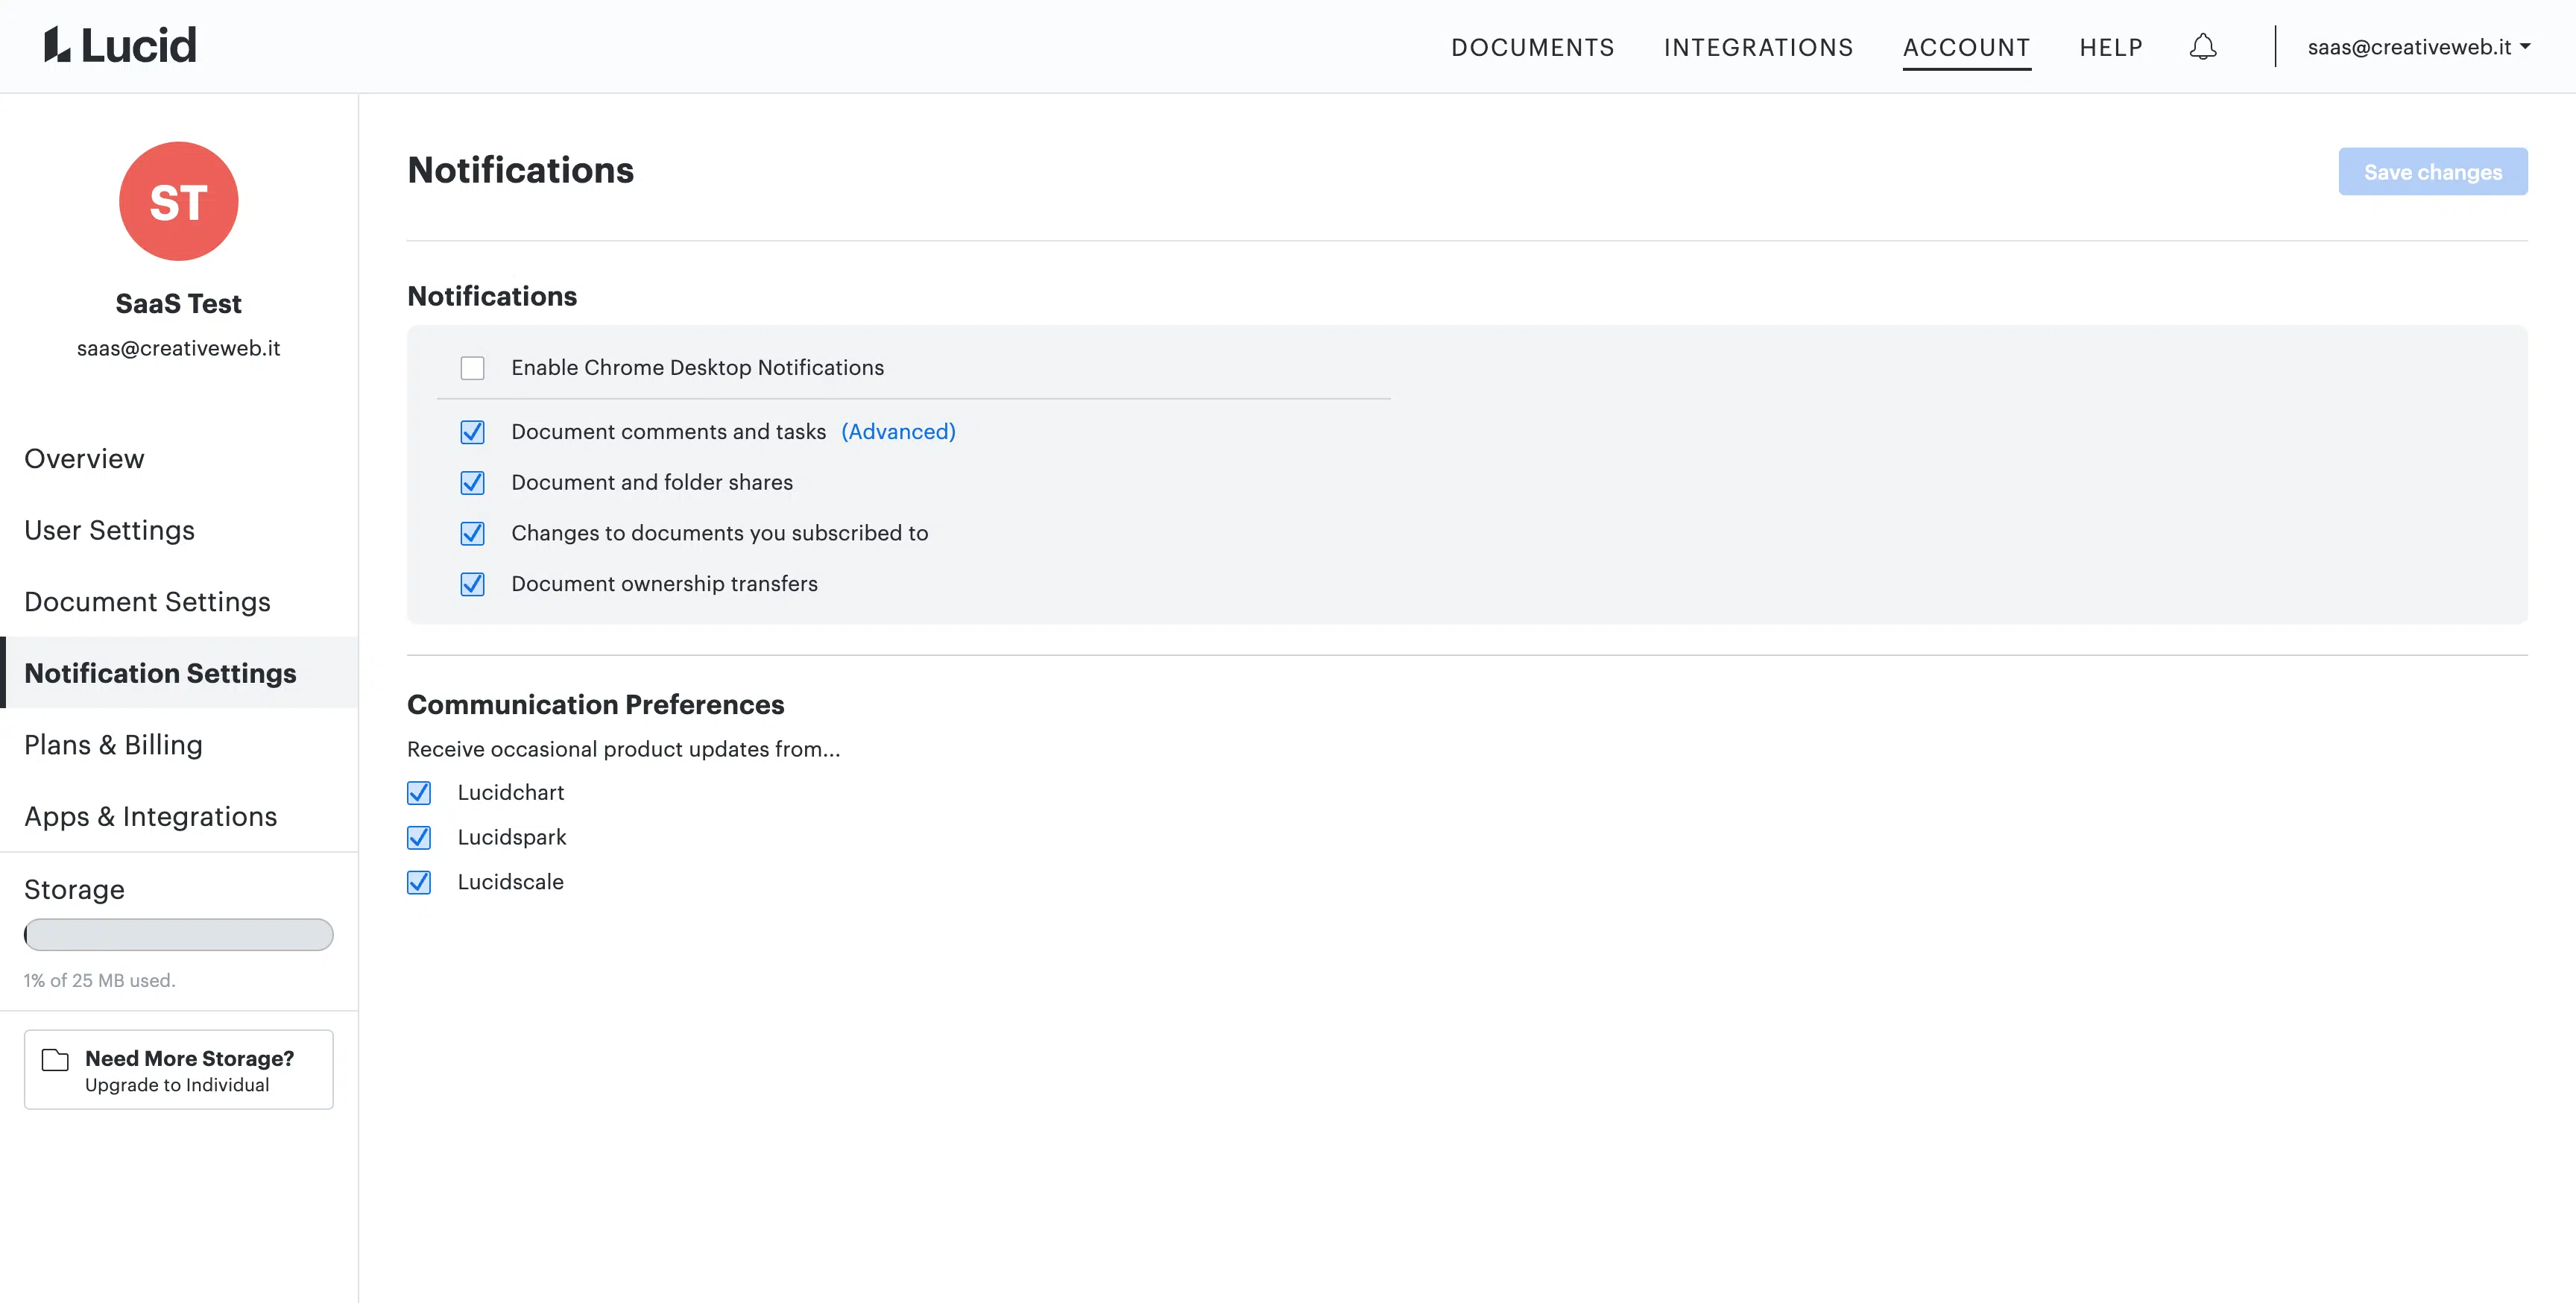Image resolution: width=2576 pixels, height=1303 pixels.
Task: Uncheck Document ownership transfers
Action: pos(473,584)
